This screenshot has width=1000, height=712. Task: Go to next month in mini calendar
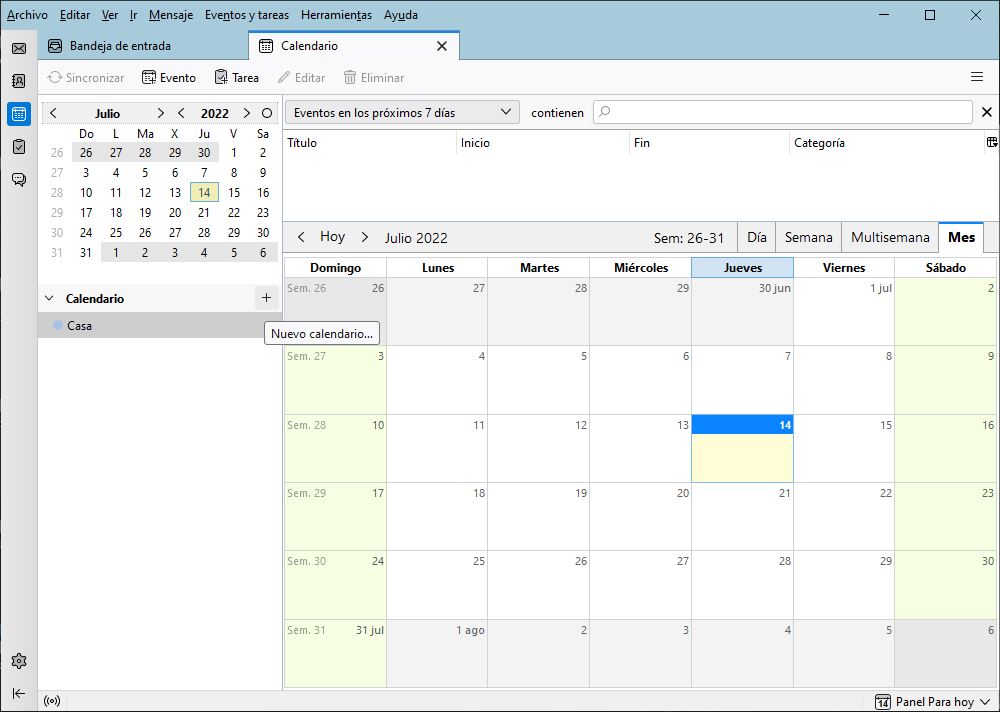point(160,113)
